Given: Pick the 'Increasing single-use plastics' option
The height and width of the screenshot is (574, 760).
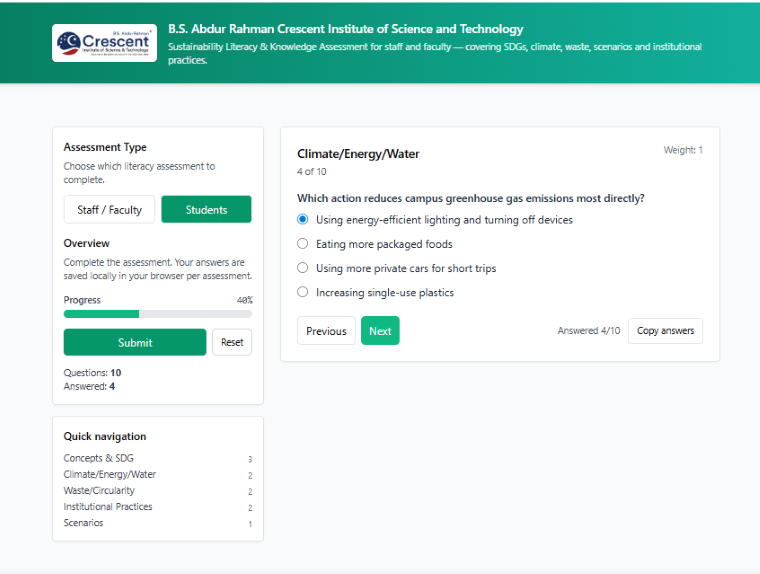Looking at the screenshot, I should point(303,293).
